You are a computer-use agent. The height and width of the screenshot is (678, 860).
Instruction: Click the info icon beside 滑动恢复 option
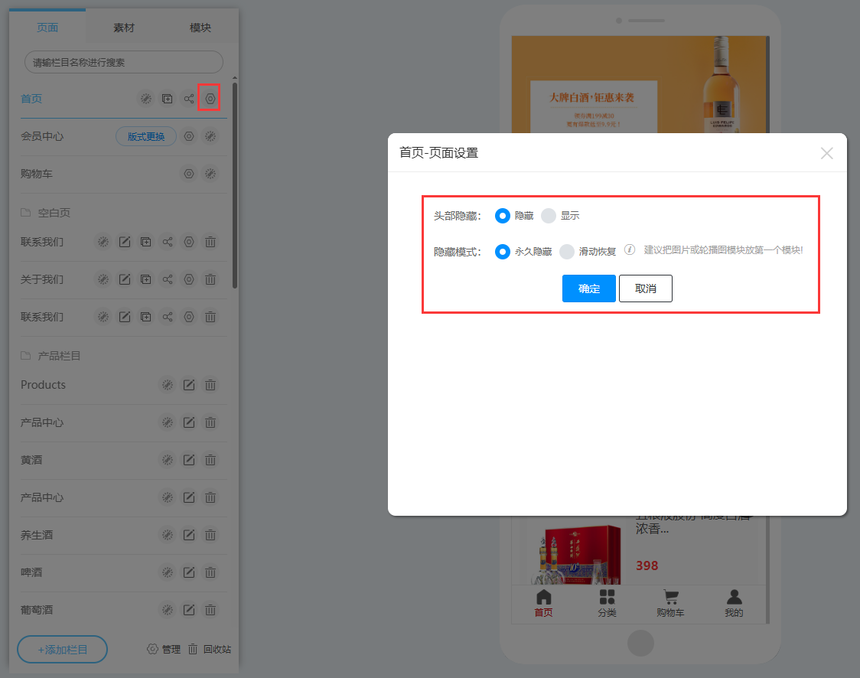coord(630,250)
